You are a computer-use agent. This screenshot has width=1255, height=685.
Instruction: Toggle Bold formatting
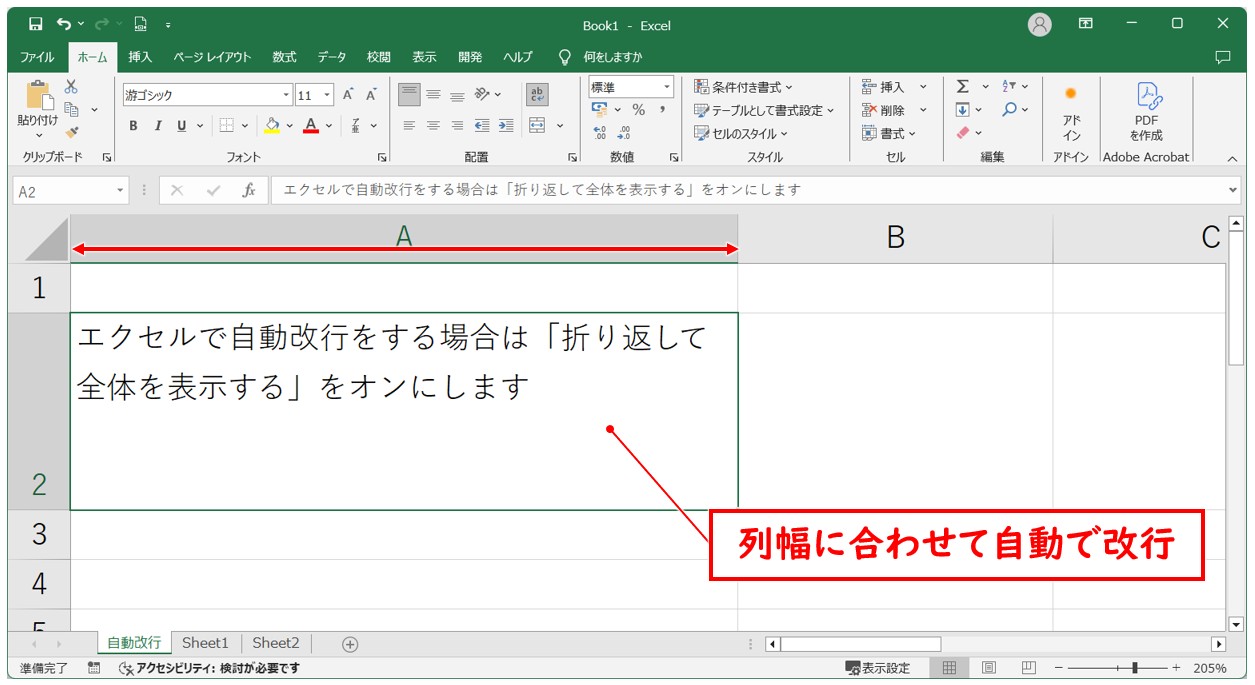tap(133, 126)
